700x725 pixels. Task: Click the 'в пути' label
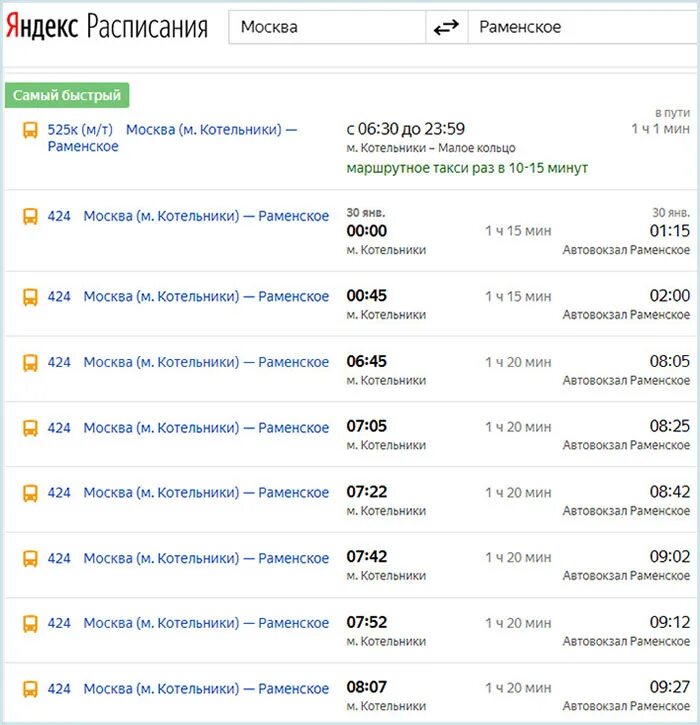click(672, 112)
